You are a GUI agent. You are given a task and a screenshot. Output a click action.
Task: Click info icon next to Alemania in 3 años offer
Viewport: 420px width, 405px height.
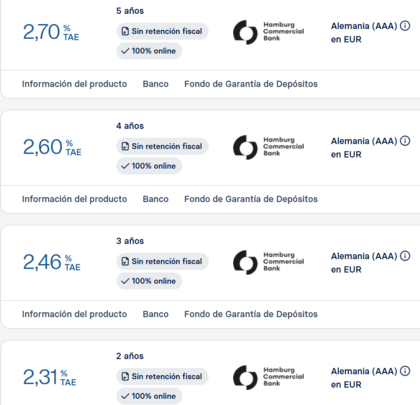click(x=405, y=256)
